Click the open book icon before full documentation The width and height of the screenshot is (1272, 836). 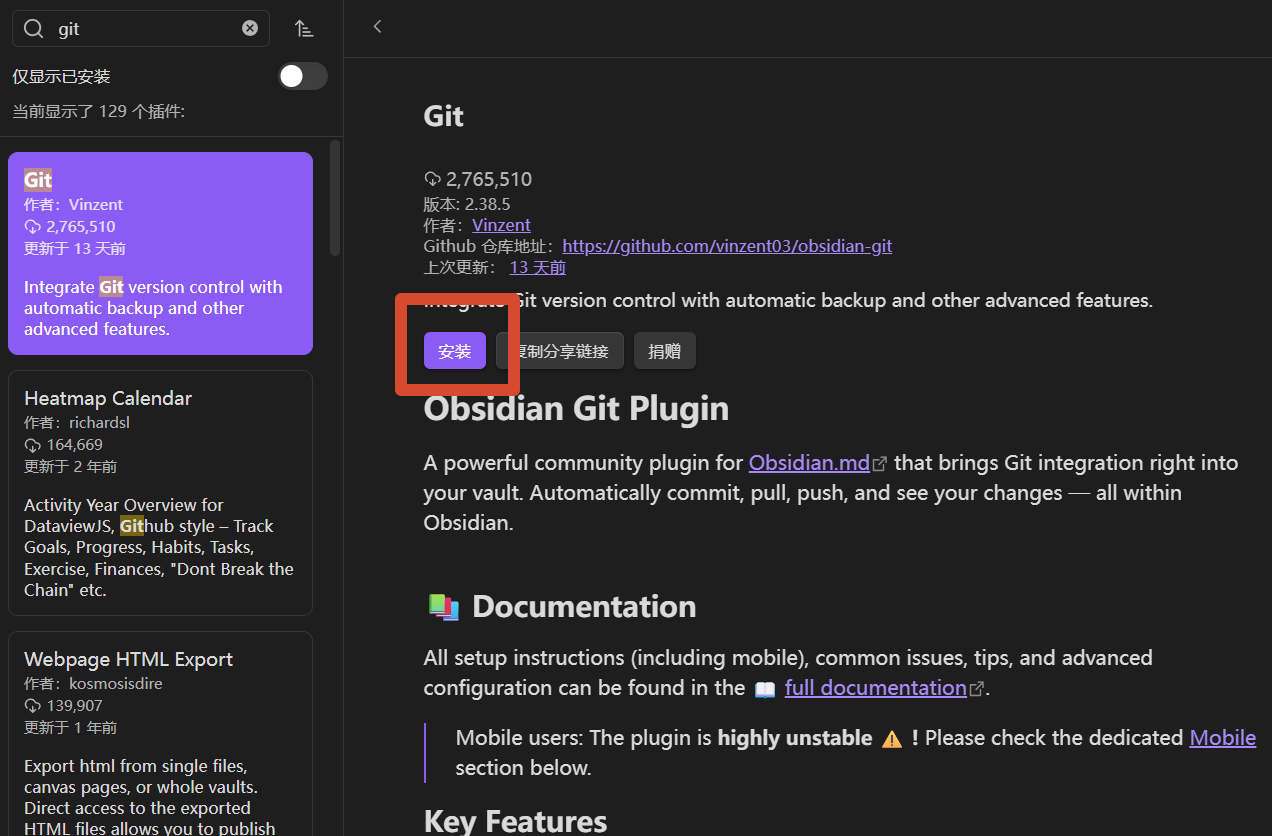[765, 689]
